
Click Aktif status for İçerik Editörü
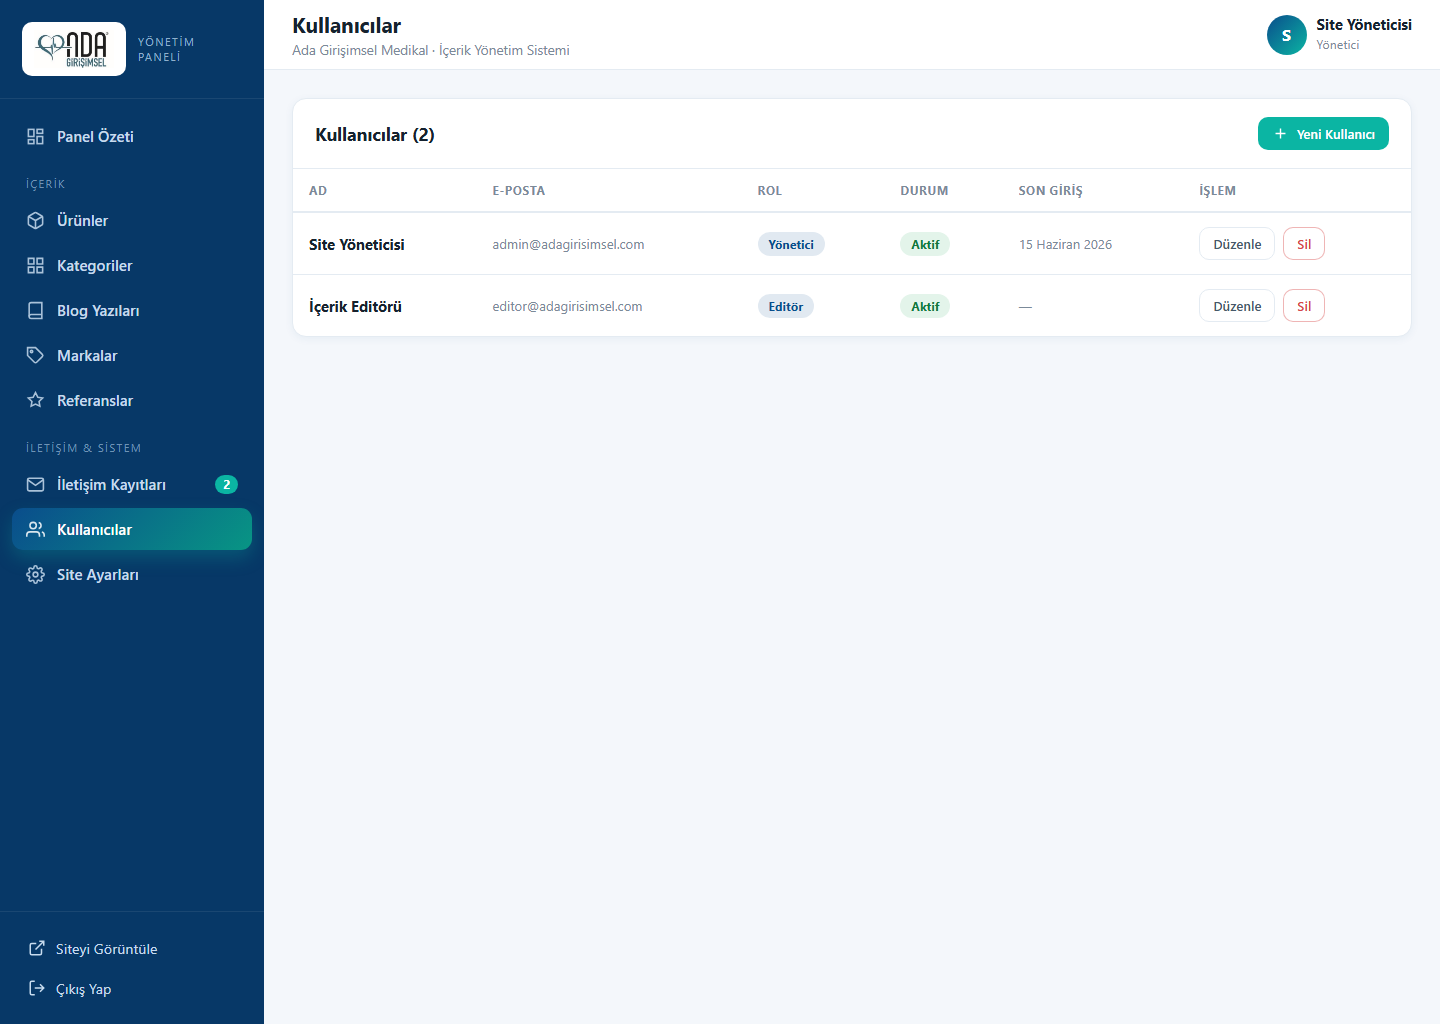[925, 306]
